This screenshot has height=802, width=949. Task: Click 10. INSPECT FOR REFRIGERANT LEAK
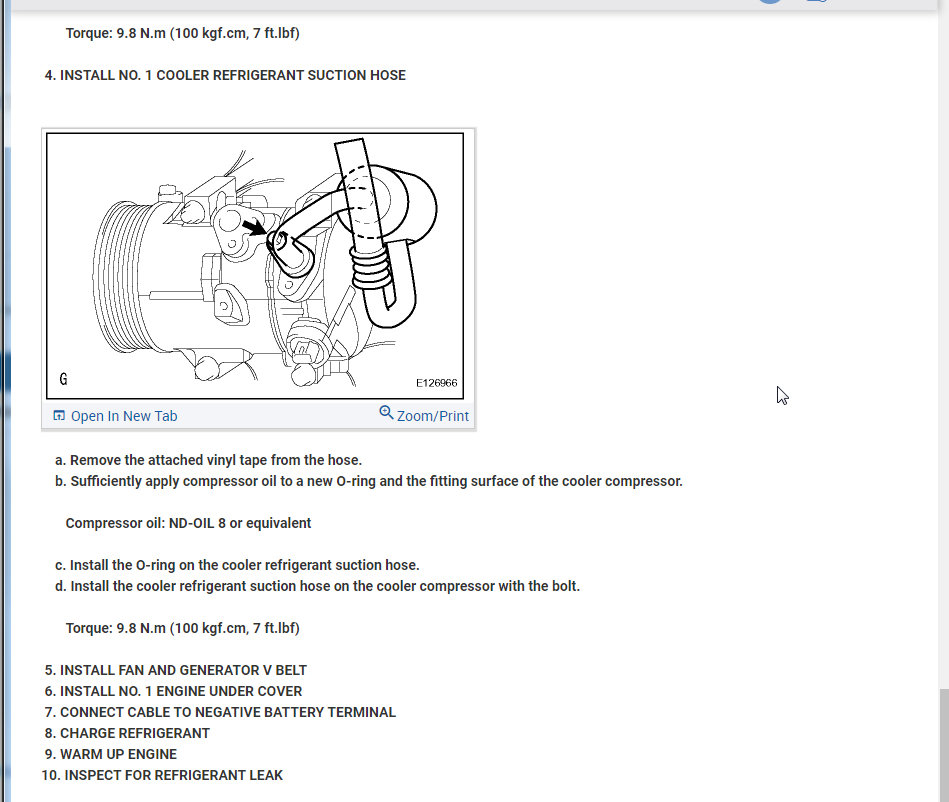pyautogui.click(x=162, y=775)
